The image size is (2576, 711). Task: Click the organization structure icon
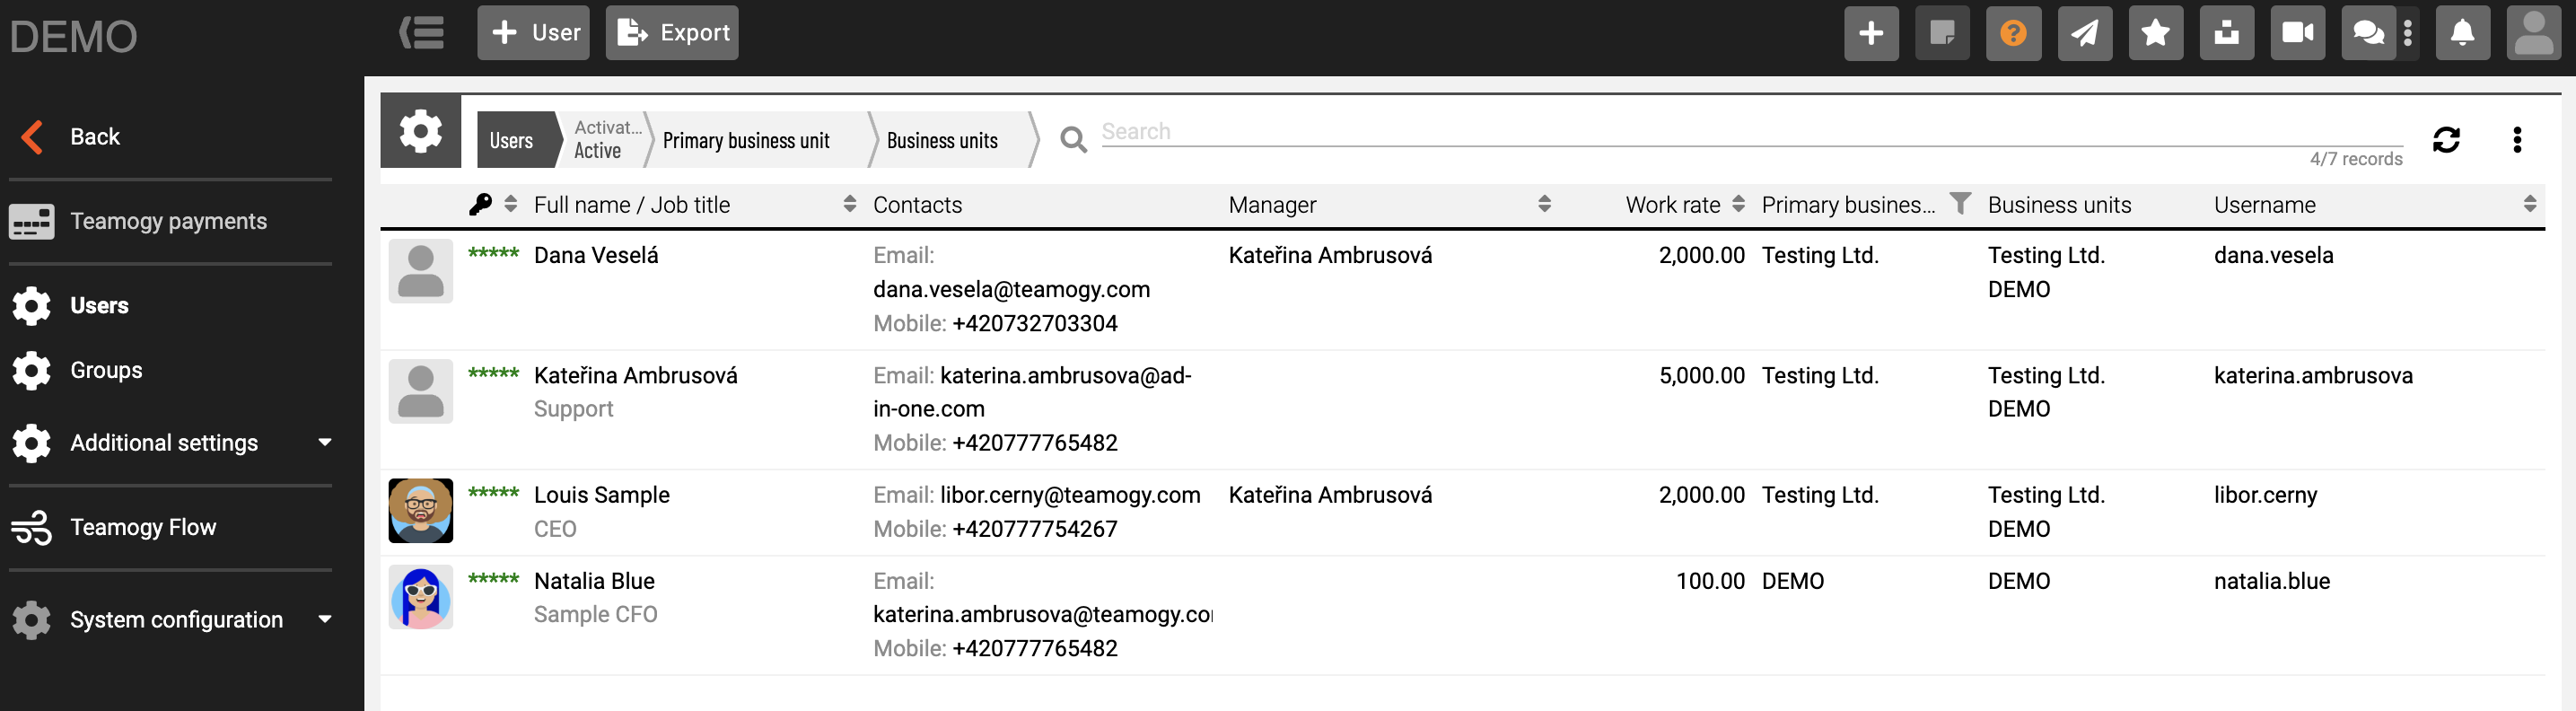pos(2226,33)
